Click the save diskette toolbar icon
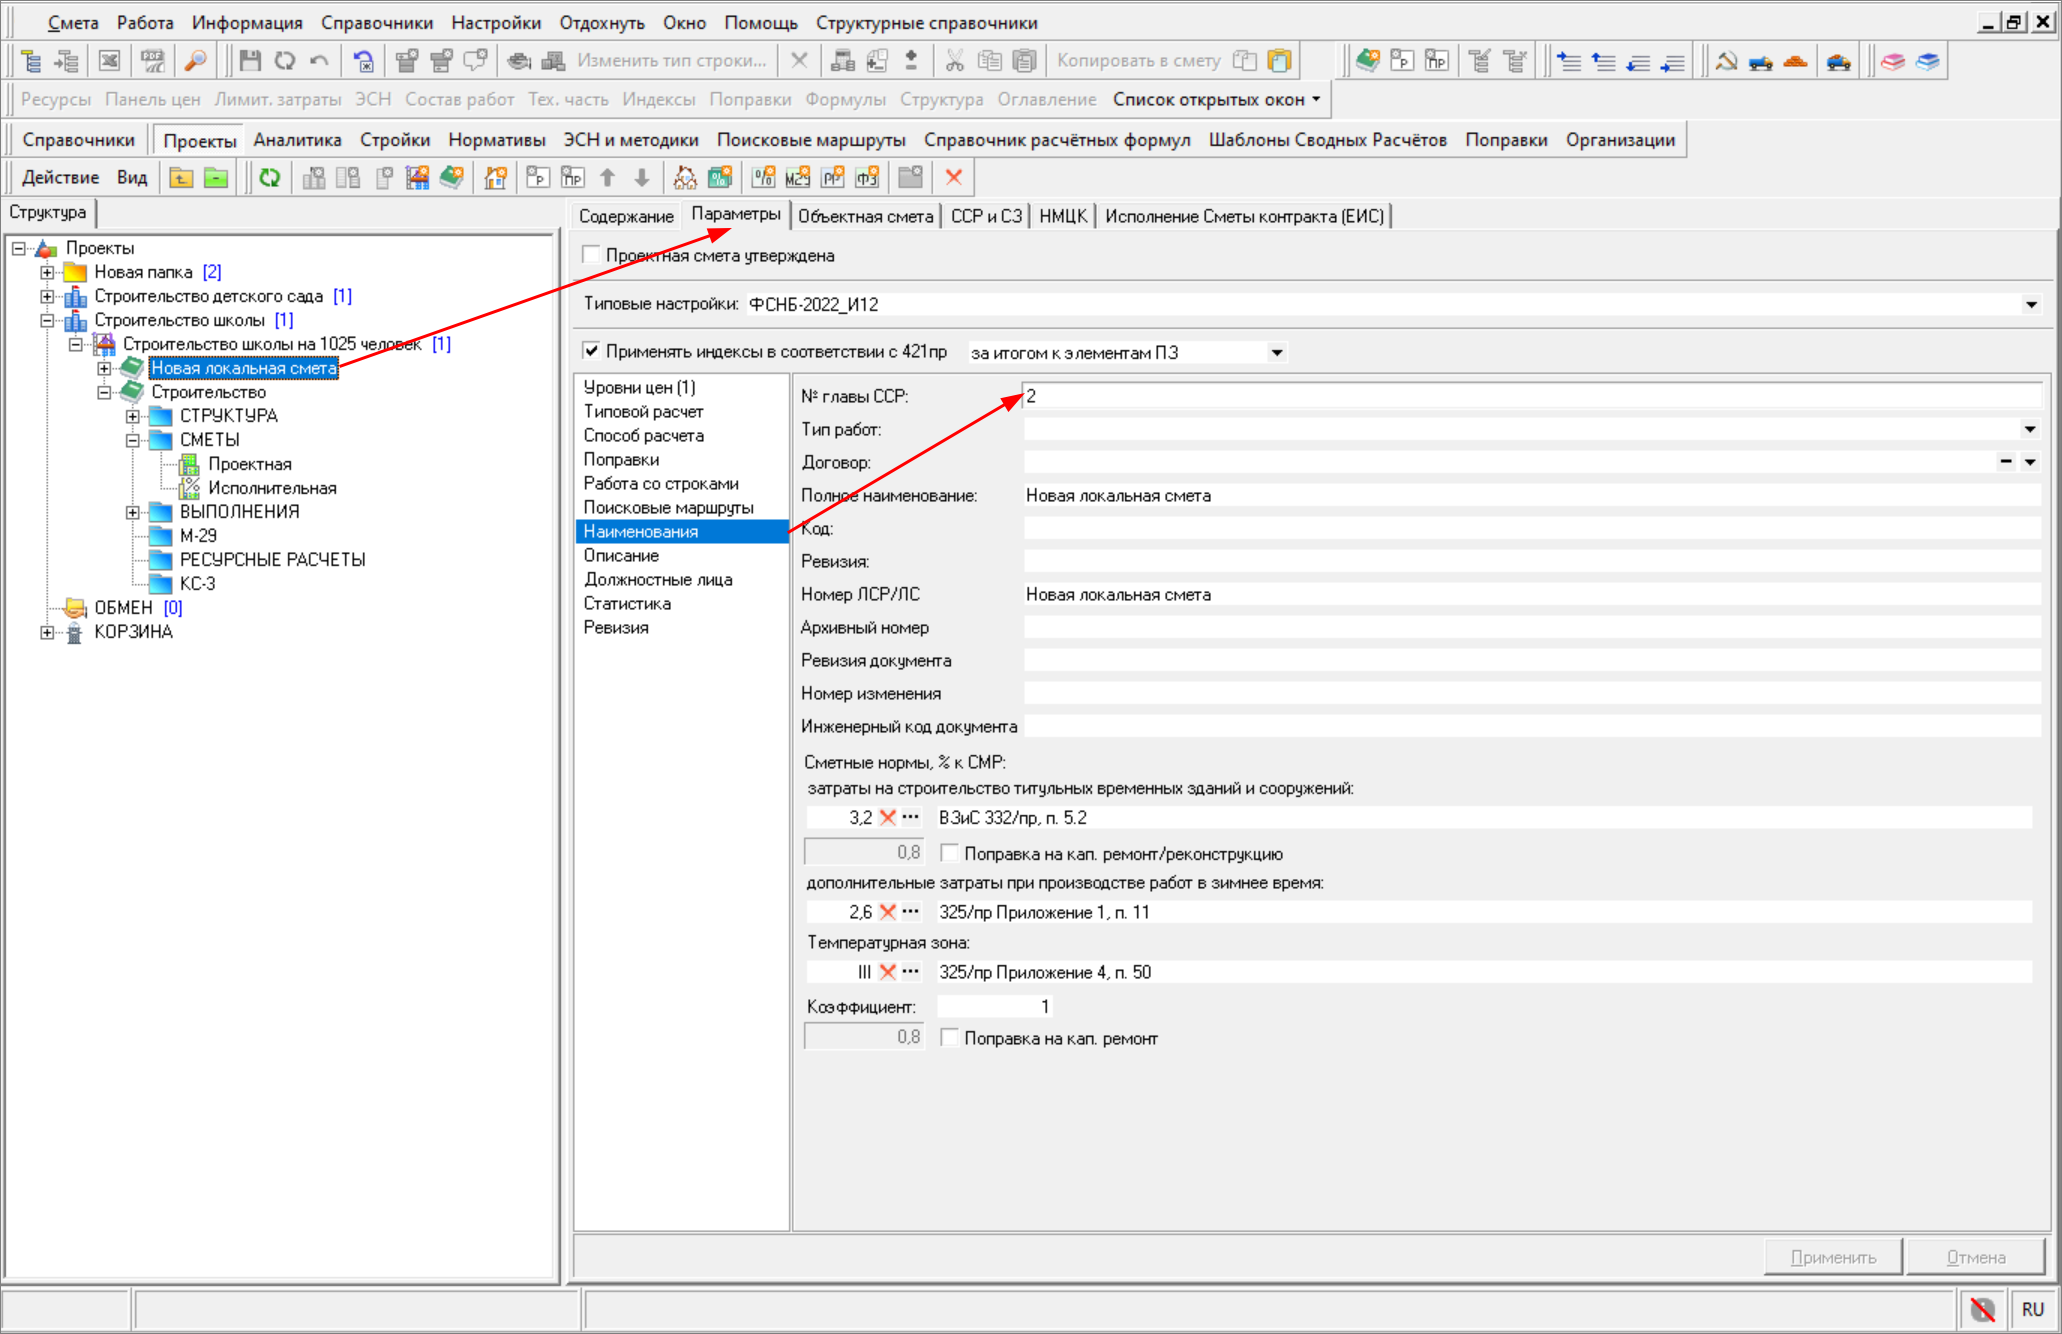The height and width of the screenshot is (1334, 2062). point(250,61)
